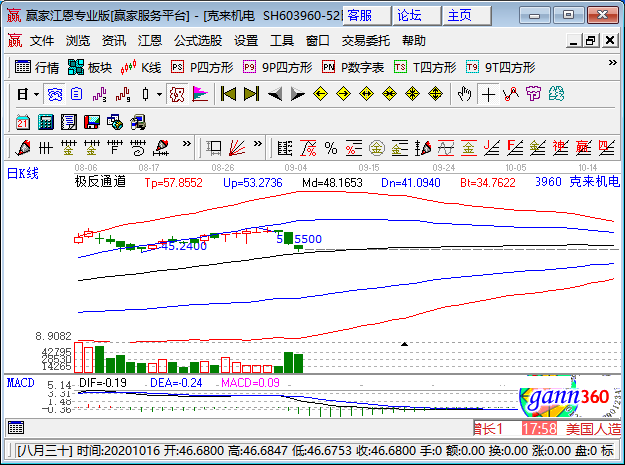This screenshot has width=625, height=465.
Task: Toggle the red 权 adjustment icon
Action: 177,94
